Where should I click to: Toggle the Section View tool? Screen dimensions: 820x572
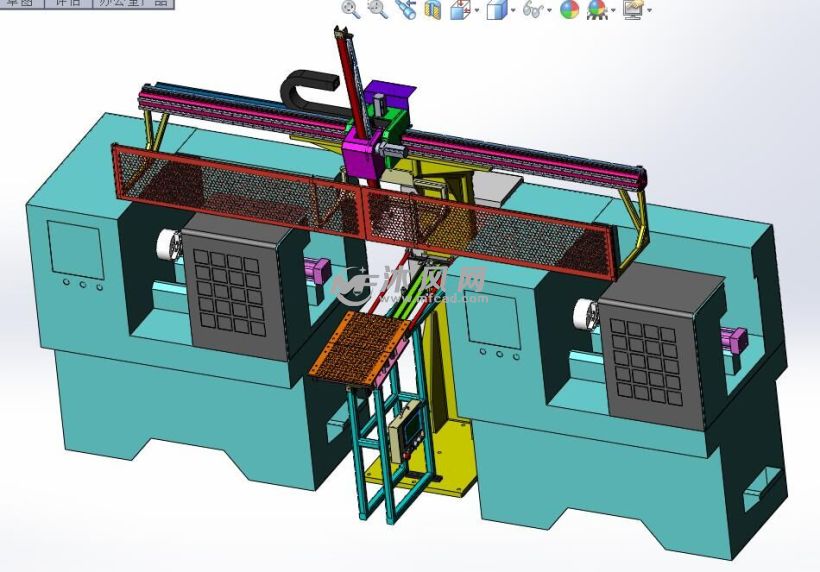click(433, 10)
